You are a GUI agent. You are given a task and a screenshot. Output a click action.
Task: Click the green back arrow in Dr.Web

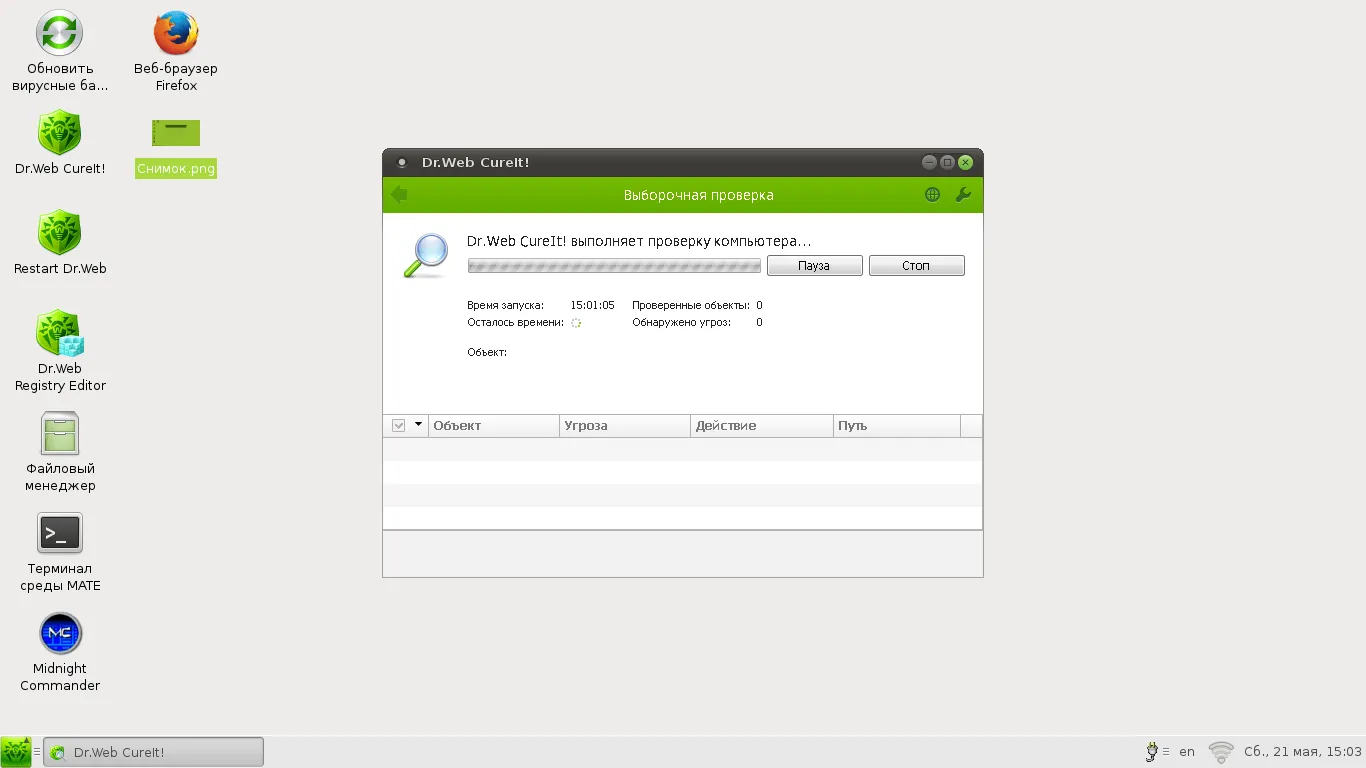click(x=399, y=195)
